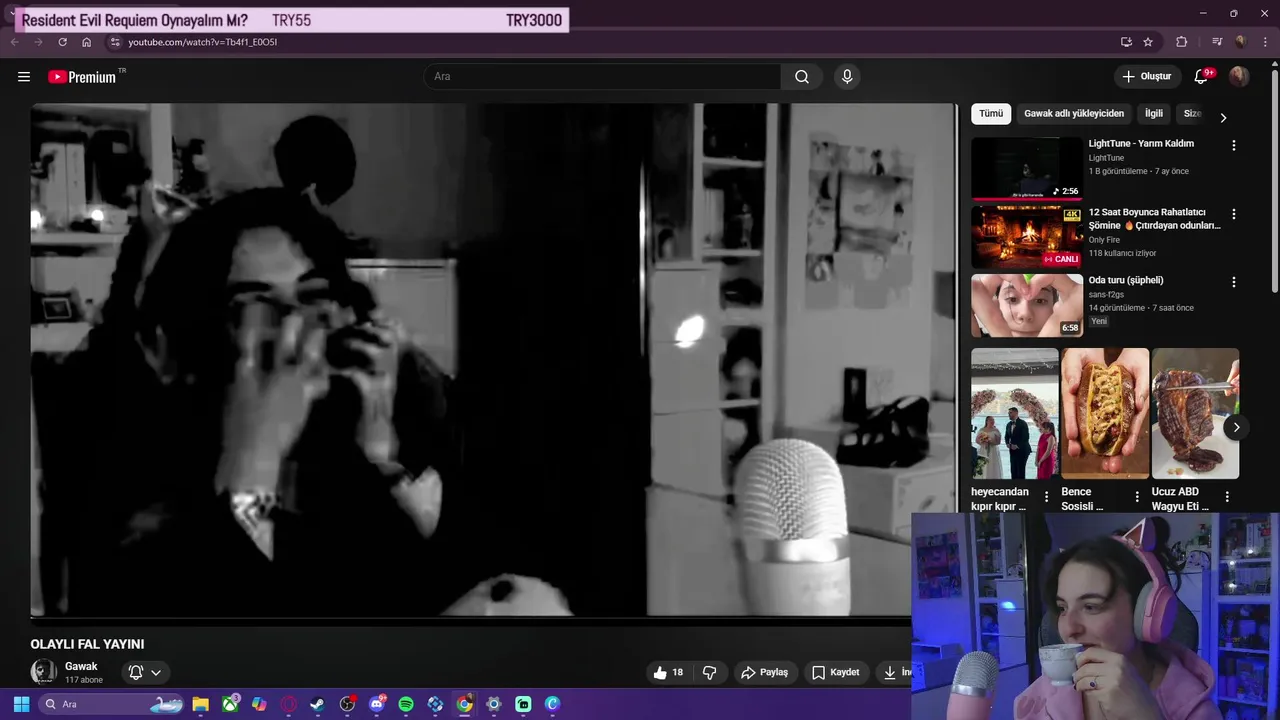Open OBS Studio from taskbar
Viewport: 1280px width, 720px height.
(347, 704)
